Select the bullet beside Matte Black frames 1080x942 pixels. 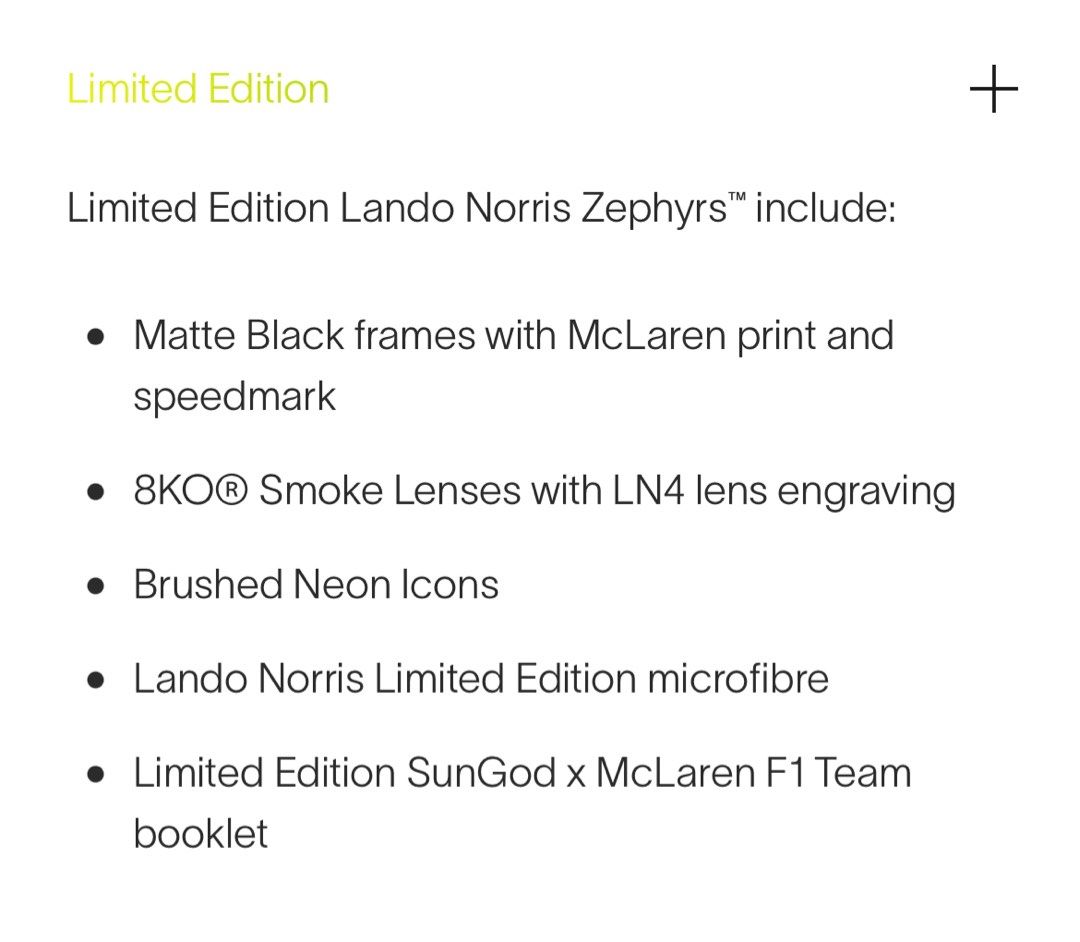[96, 335]
